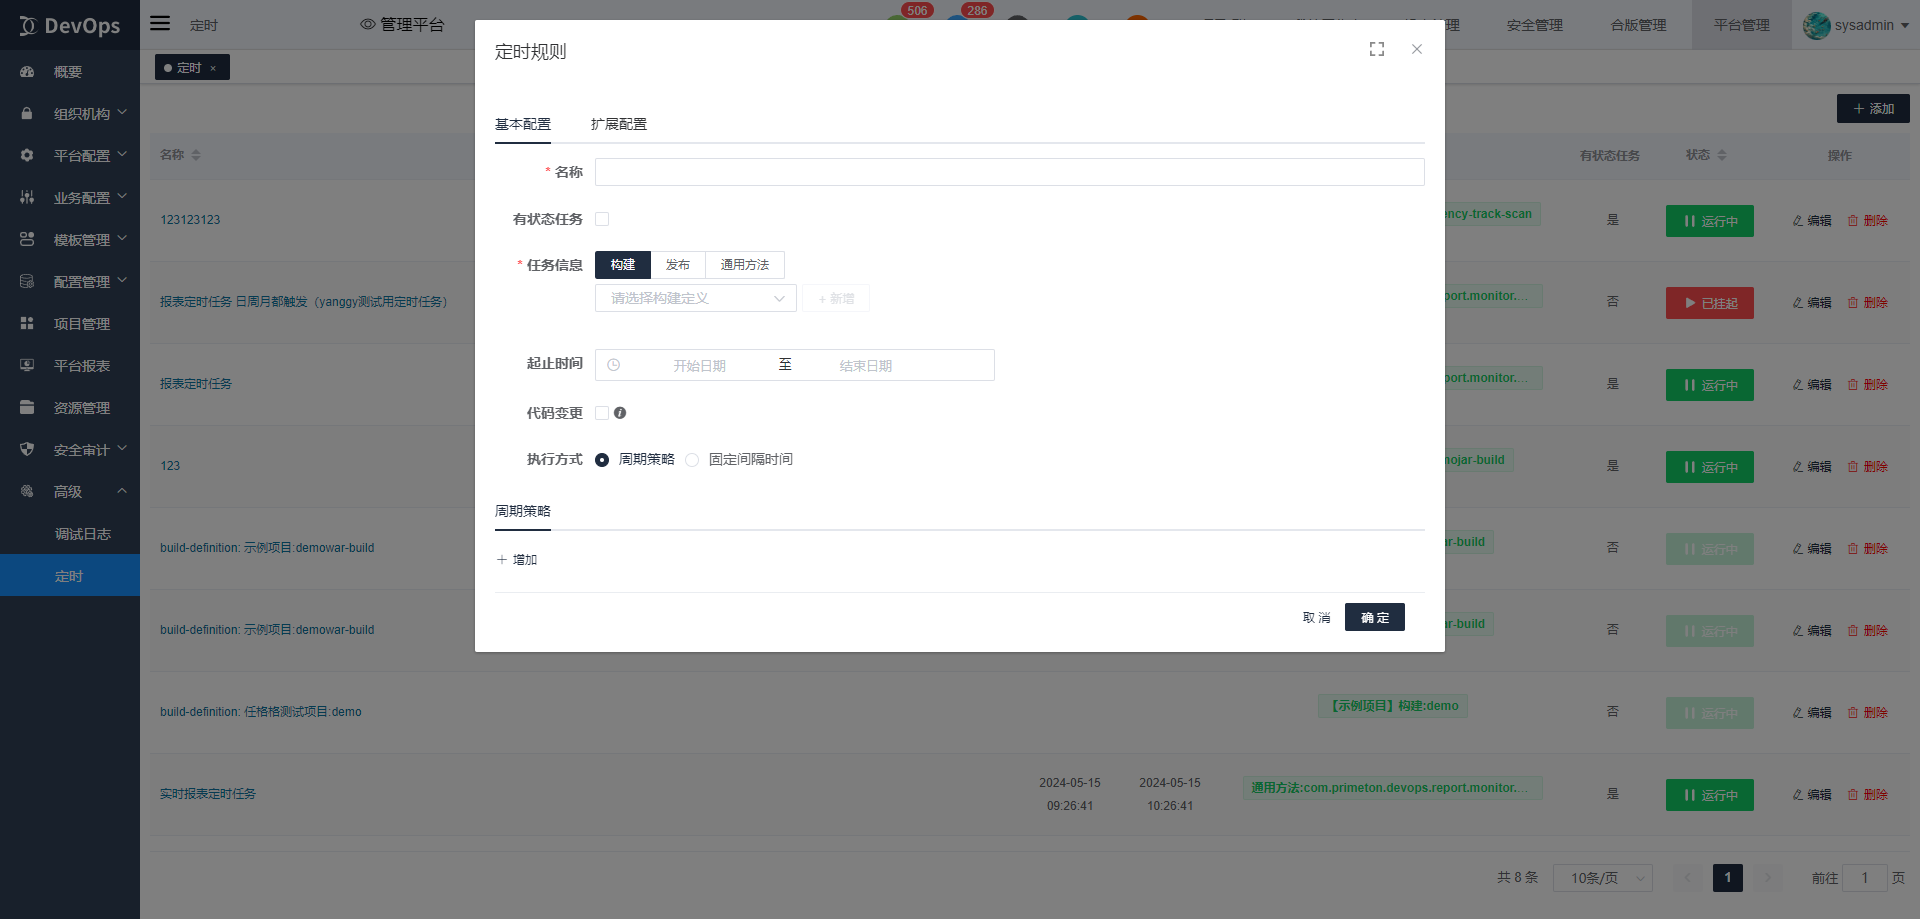Click the fullscreen icon in dialog header
Screen dimensions: 1920x919
point(1377,49)
